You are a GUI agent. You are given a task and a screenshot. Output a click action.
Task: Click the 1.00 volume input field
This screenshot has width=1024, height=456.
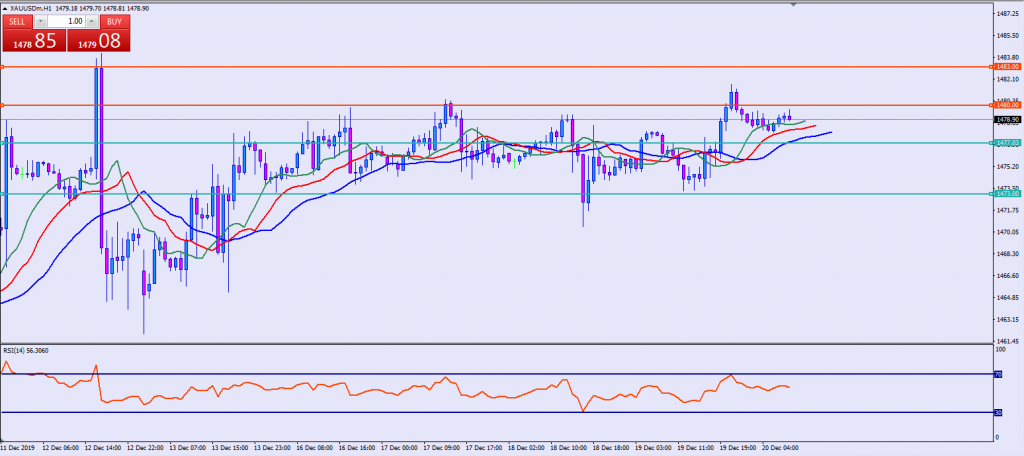(x=66, y=22)
